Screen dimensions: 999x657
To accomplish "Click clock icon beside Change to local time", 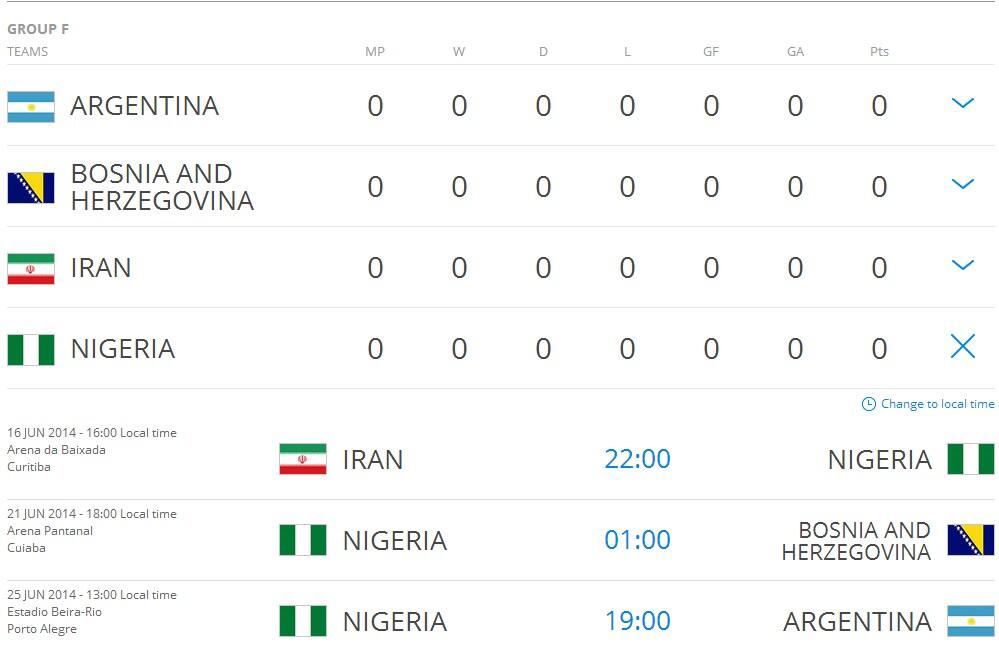I will (869, 405).
